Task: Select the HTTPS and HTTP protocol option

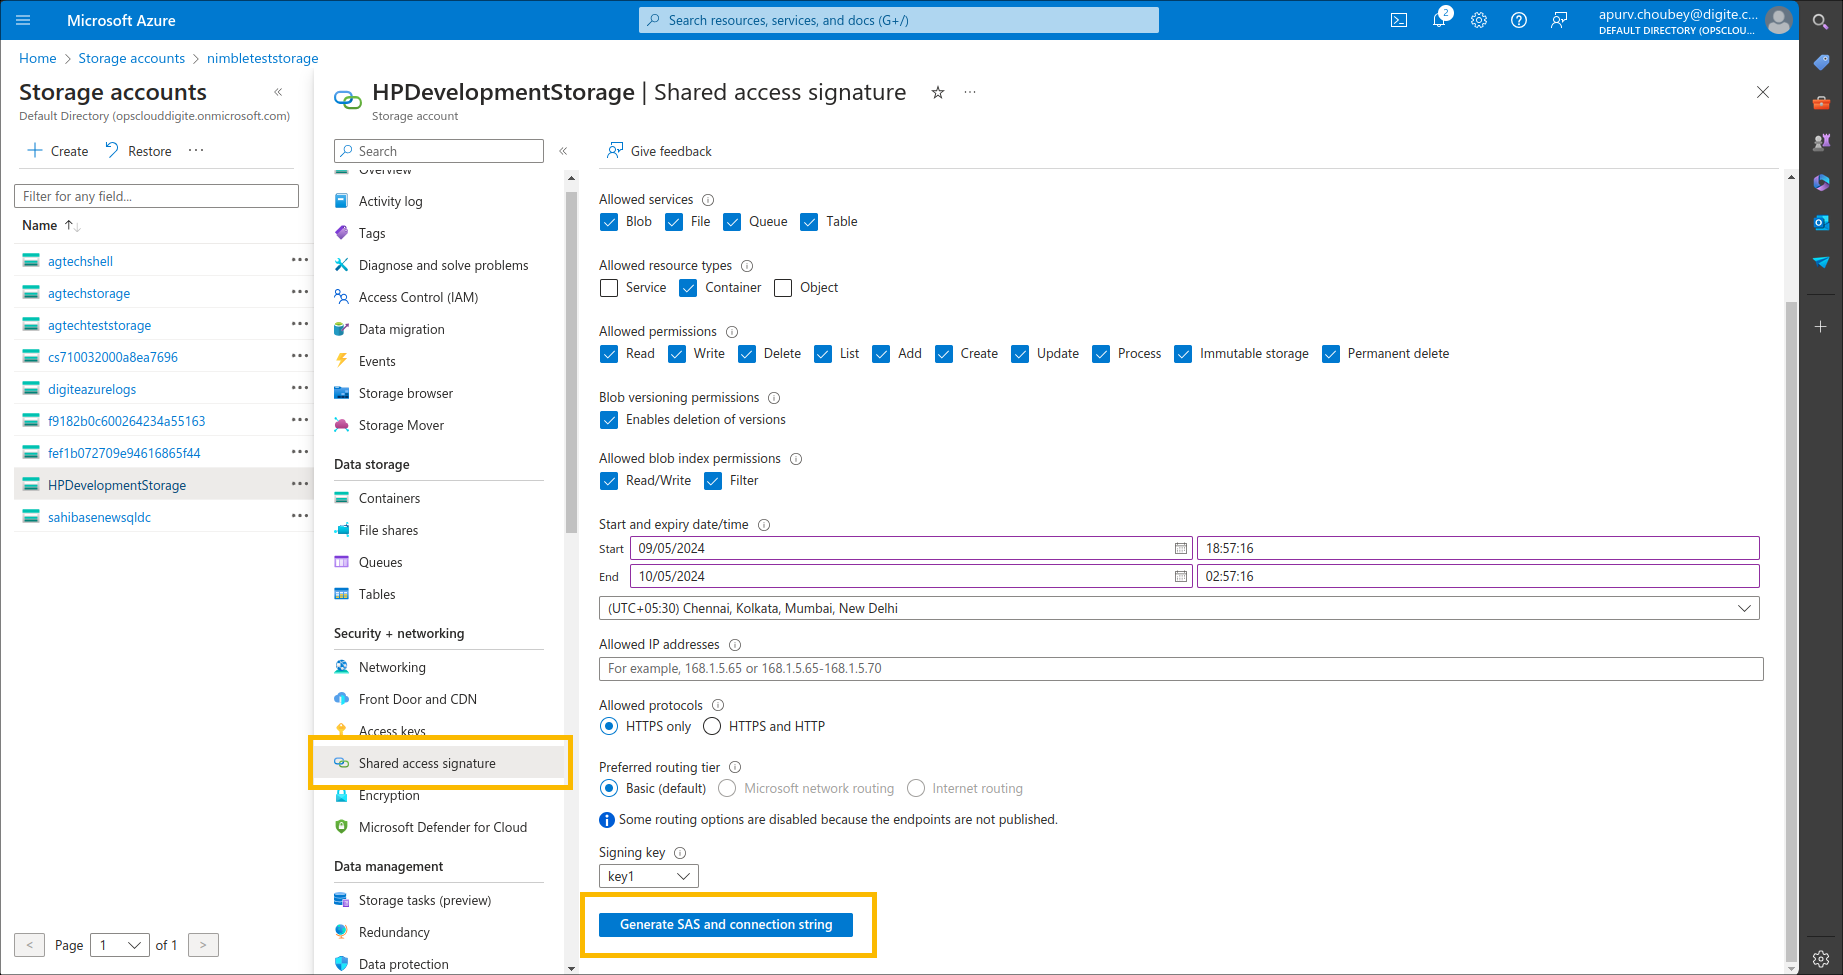Action: coord(711,726)
